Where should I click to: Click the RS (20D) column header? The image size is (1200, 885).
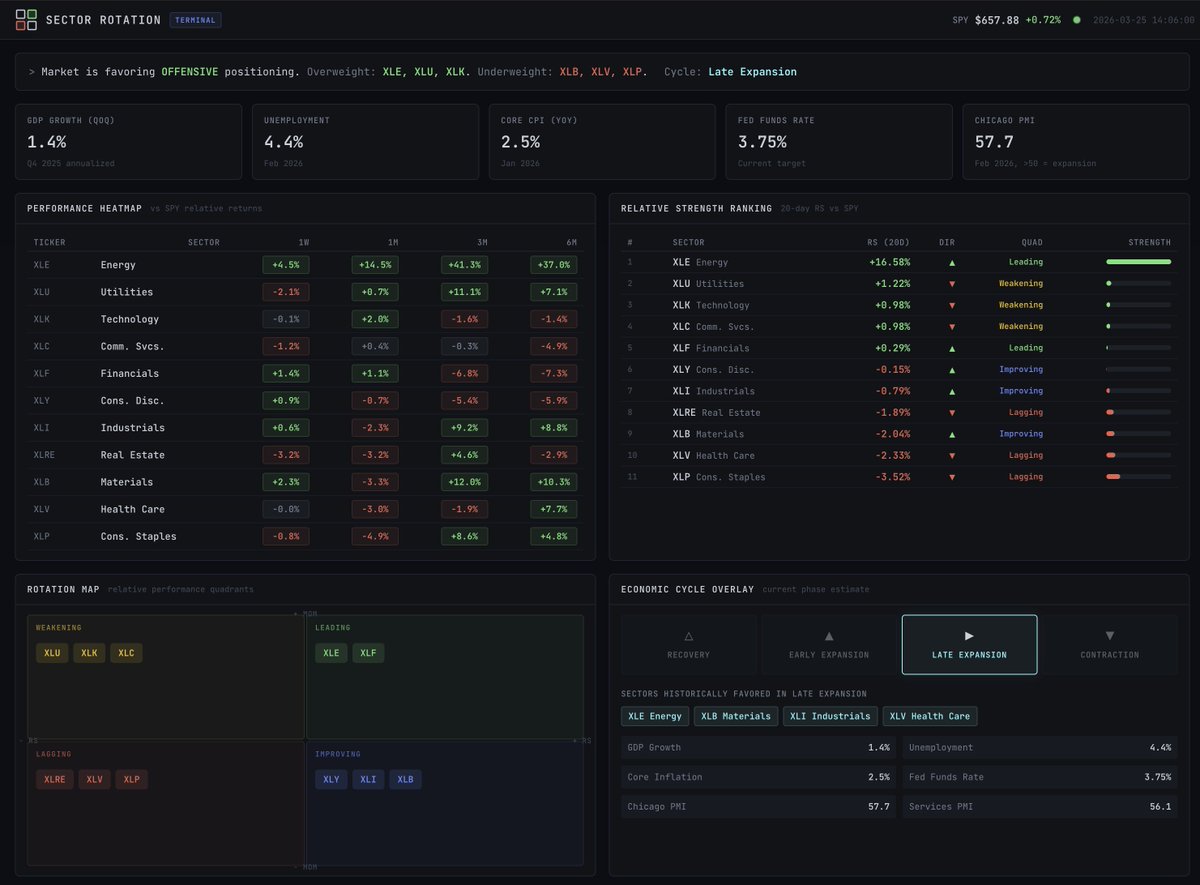888,242
